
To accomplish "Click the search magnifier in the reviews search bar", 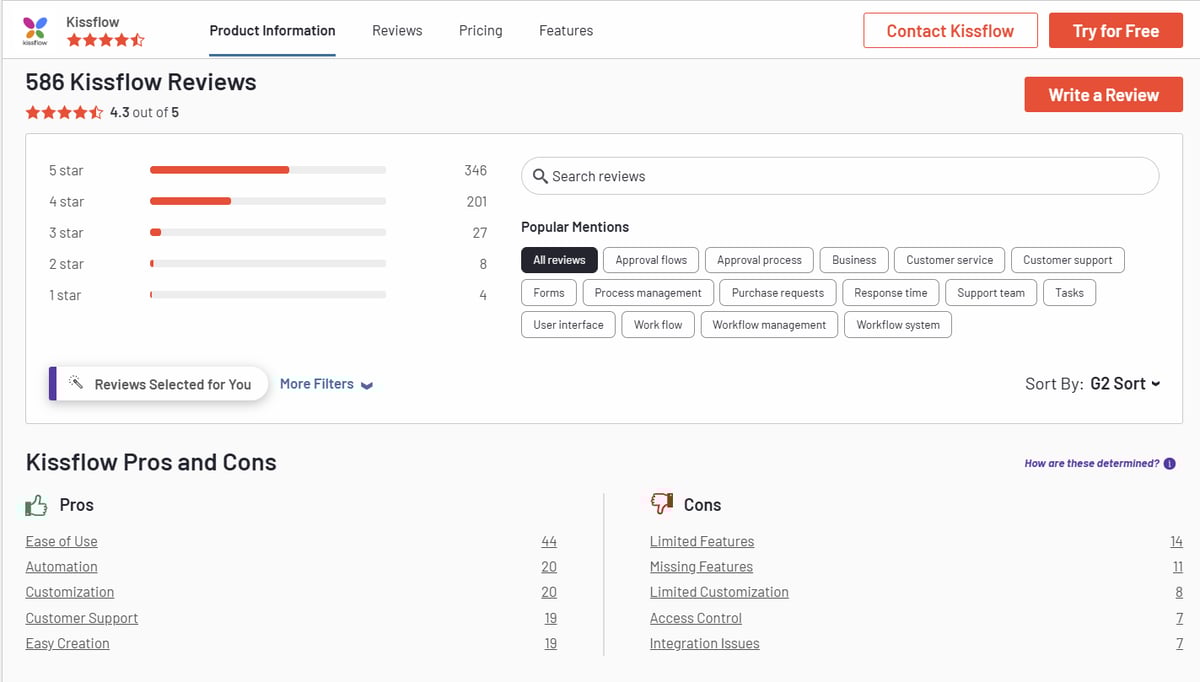I will pos(541,176).
